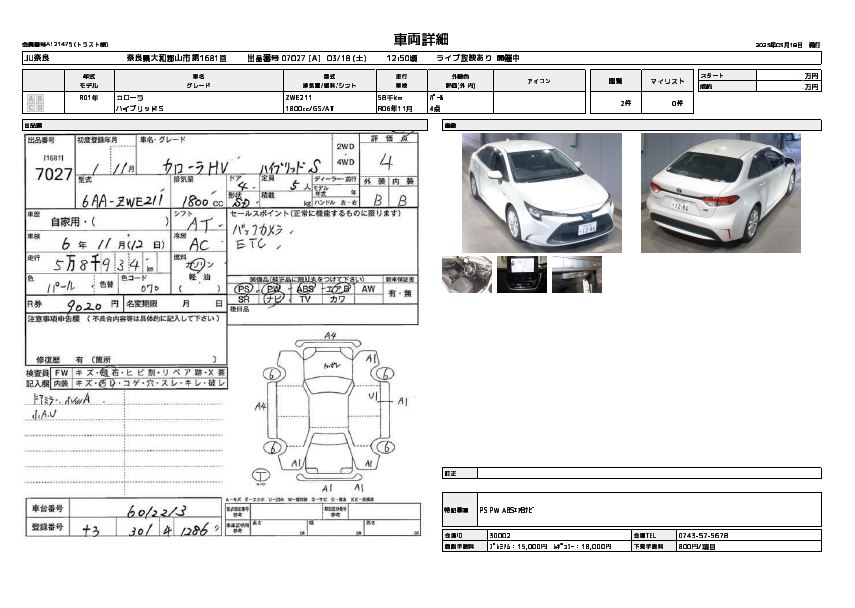Click the large handwritten lot number 7027
This screenshot has height=608, width=855.
(53, 174)
